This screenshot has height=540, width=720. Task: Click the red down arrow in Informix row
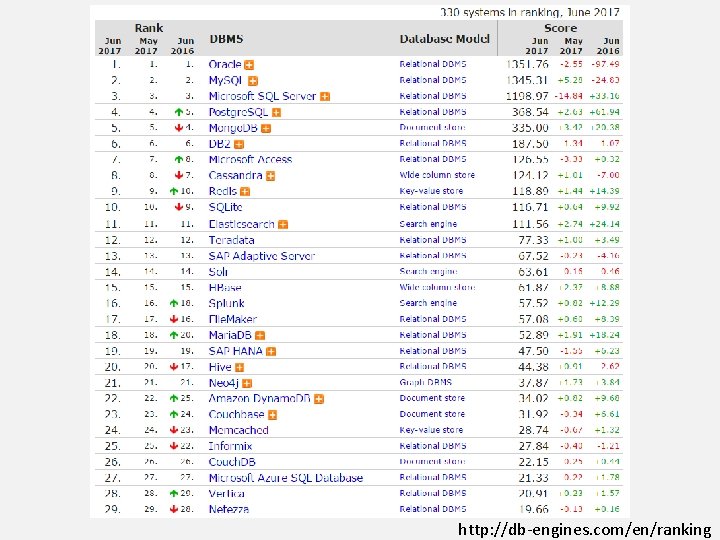174,446
